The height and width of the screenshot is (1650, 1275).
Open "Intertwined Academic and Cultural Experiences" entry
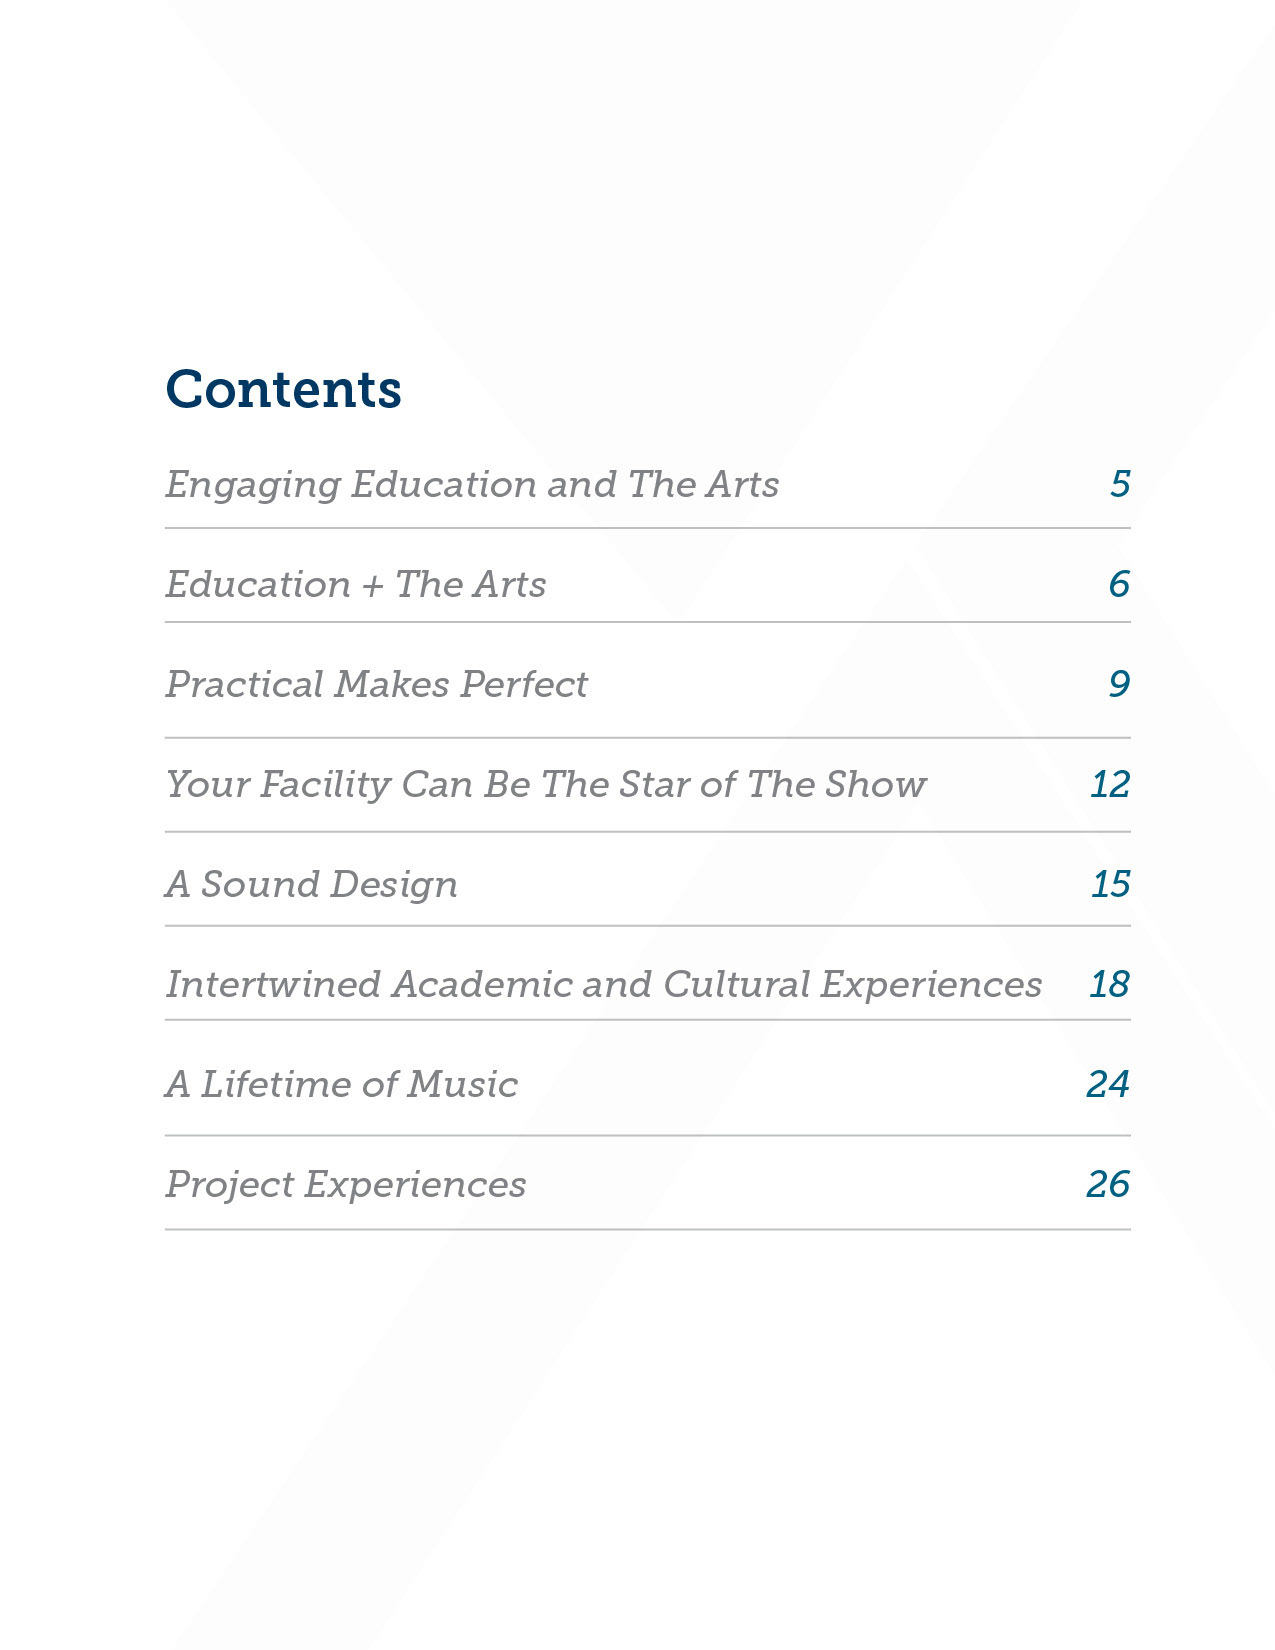pyautogui.click(x=604, y=985)
